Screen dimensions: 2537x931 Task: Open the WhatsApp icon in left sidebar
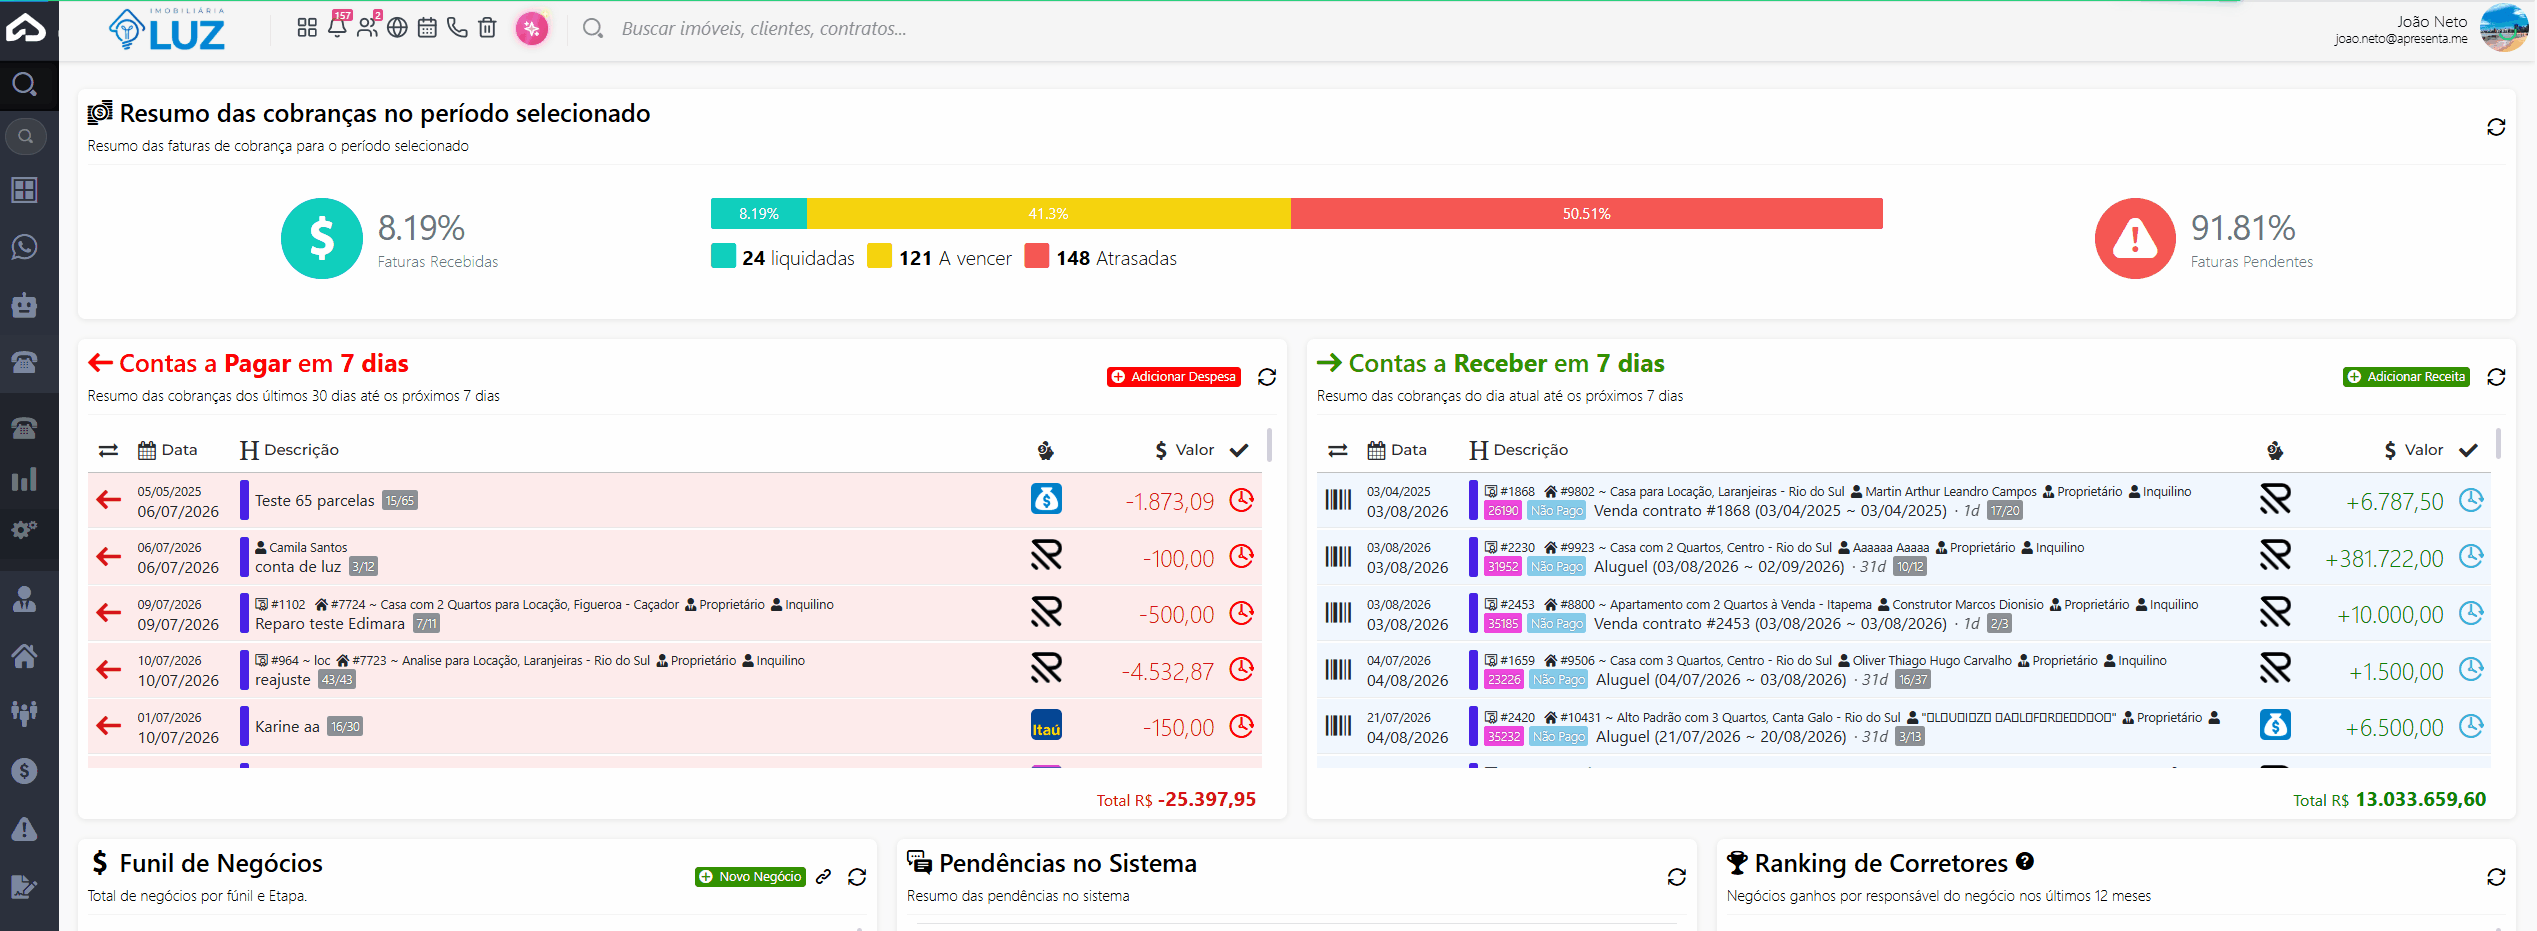pos(25,246)
